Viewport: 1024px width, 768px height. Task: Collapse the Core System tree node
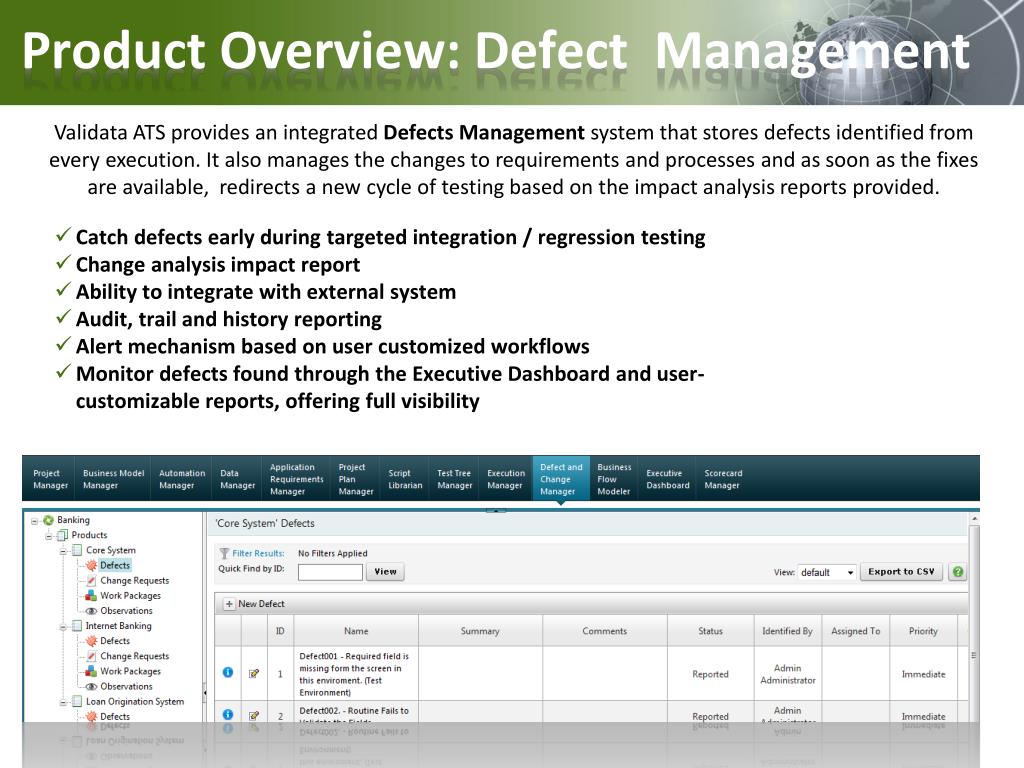click(x=63, y=551)
